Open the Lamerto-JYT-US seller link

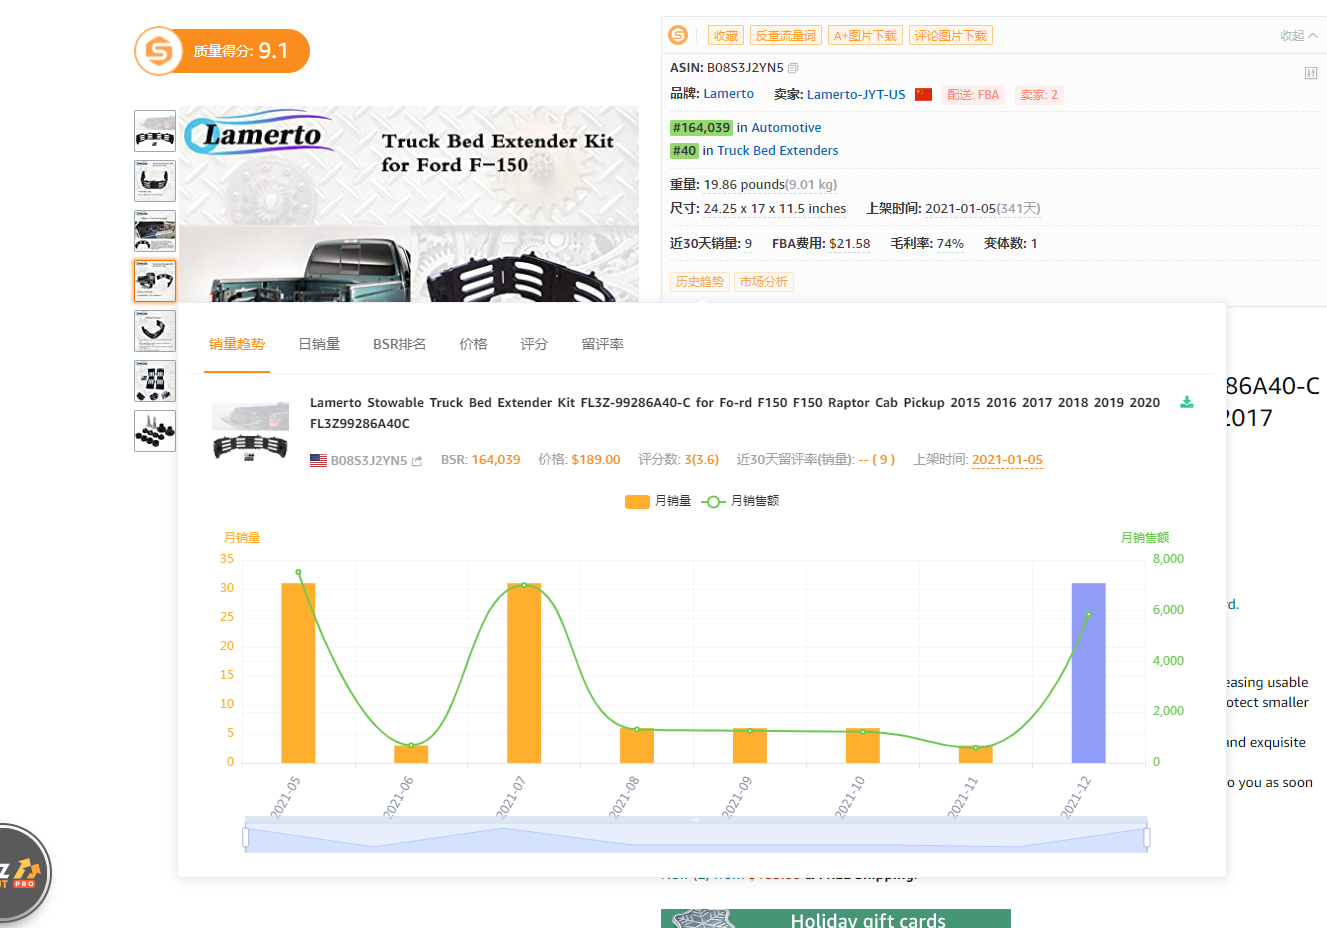tap(856, 94)
